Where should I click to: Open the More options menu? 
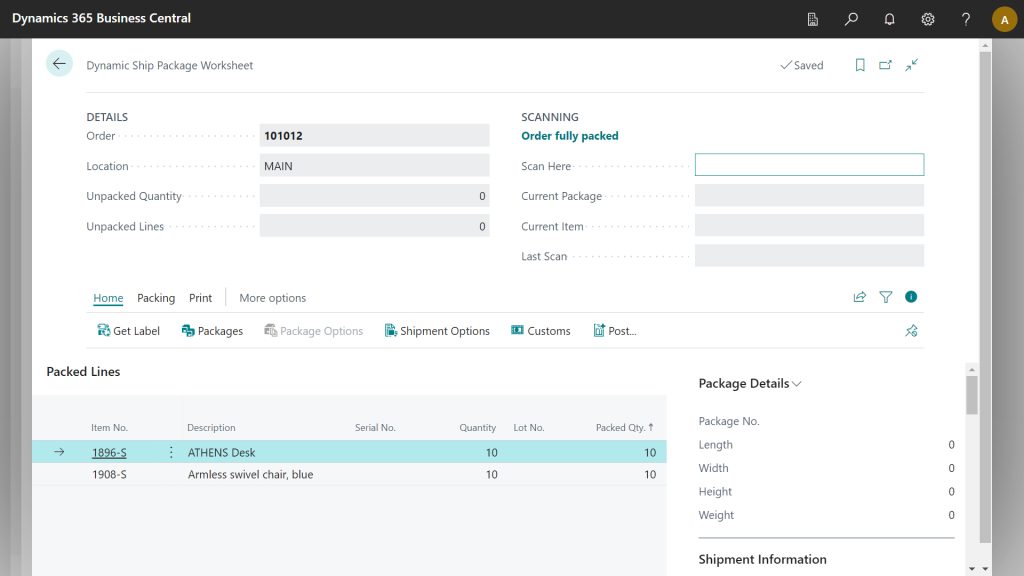(272, 297)
